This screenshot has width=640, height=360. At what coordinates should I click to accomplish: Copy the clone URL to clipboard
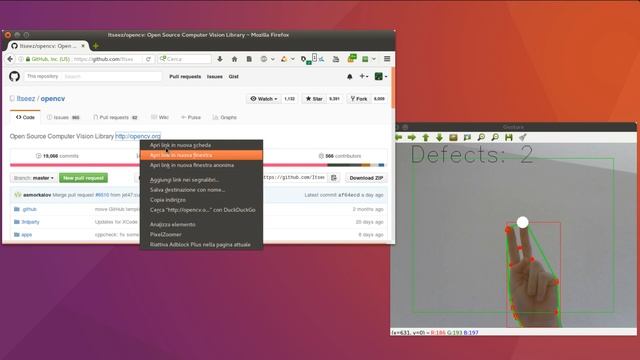(x=334, y=178)
